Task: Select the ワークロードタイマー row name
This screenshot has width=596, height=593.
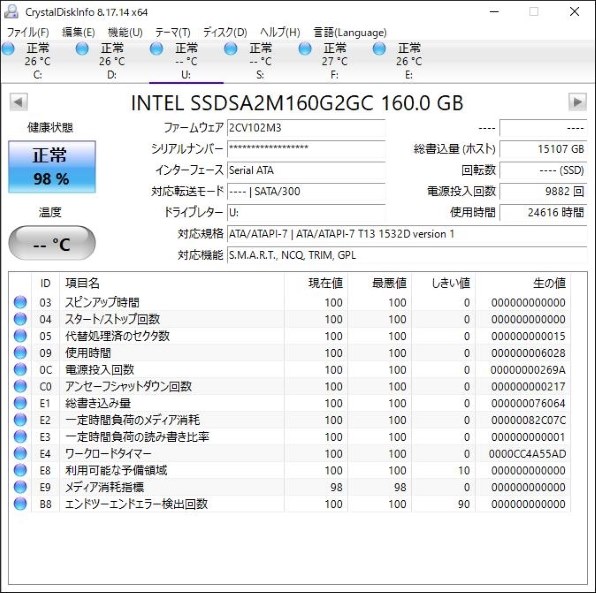Action: click(108, 453)
